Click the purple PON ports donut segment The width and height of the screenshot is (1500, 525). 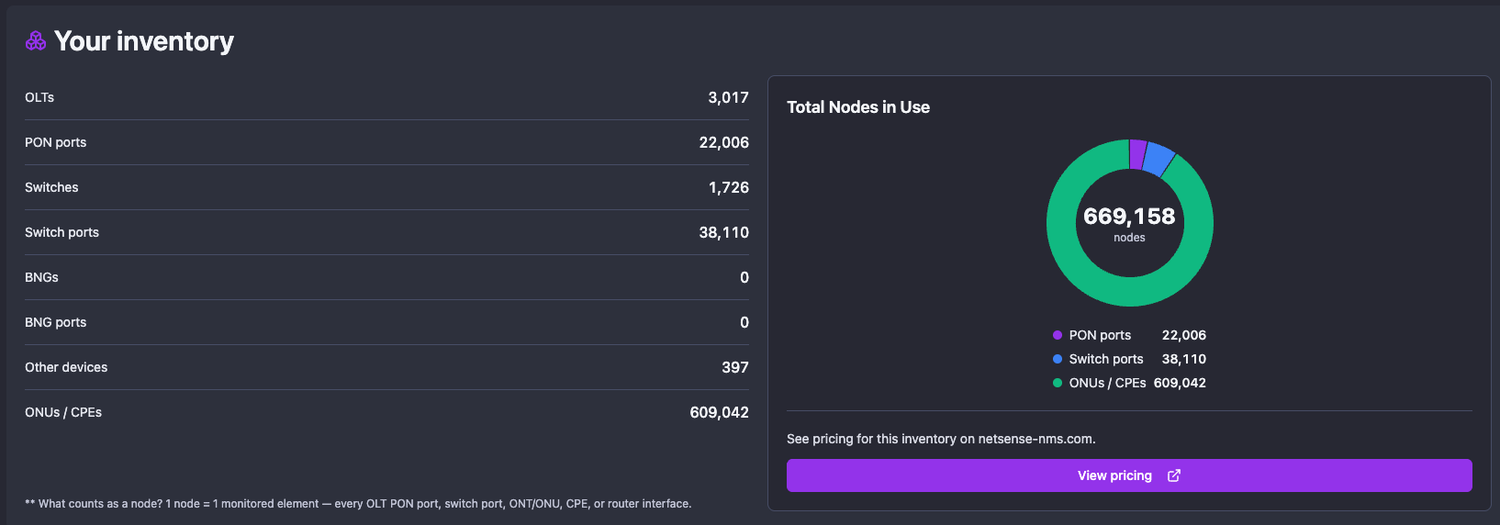[x=1137, y=154]
